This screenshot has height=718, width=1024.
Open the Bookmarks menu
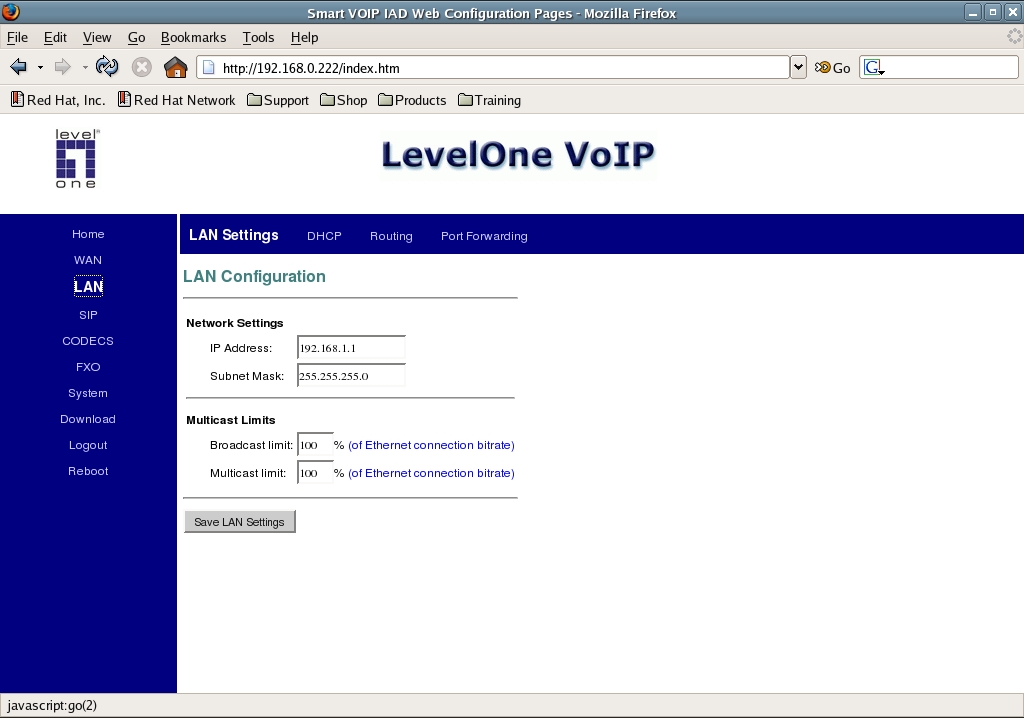[x=193, y=37]
